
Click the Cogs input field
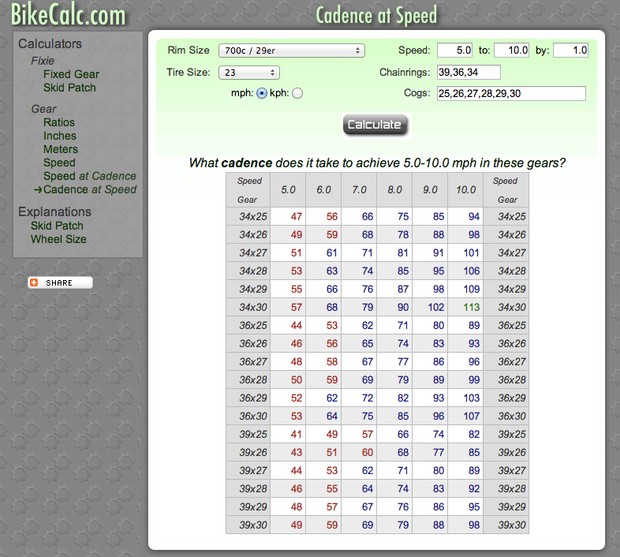pyautogui.click(x=511, y=94)
